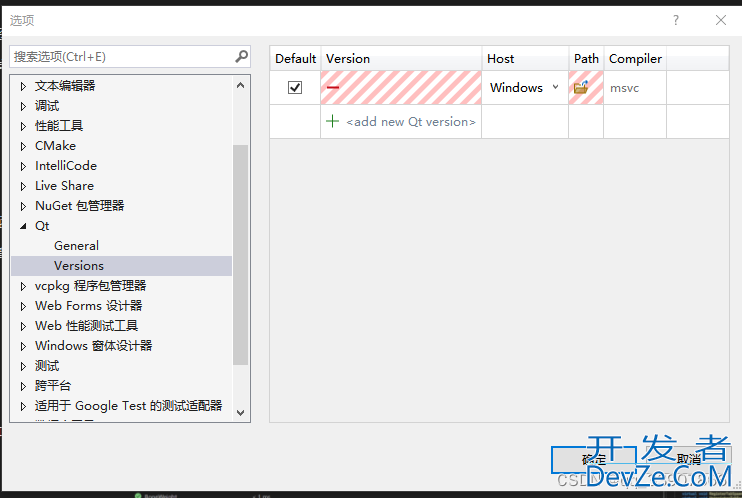Collapse the Qt node

[x=23, y=226]
